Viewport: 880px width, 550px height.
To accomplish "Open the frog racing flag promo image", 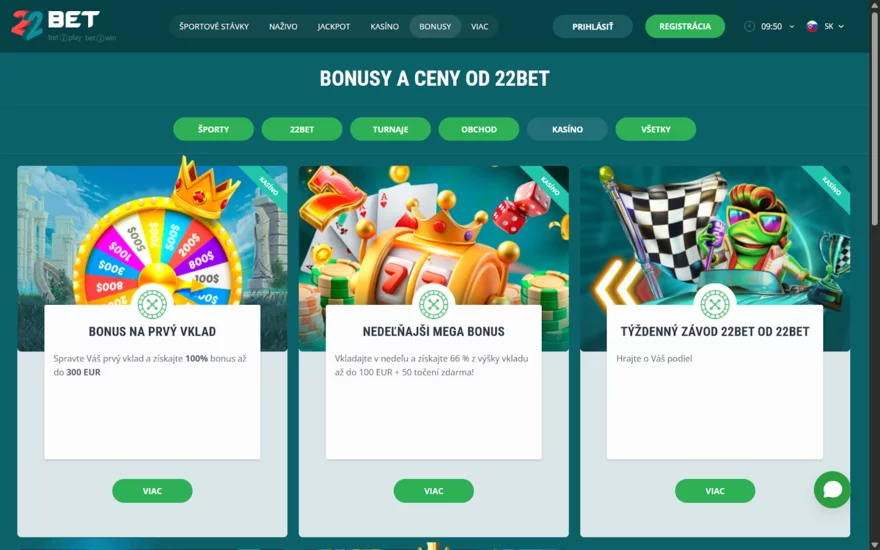I will pos(714,236).
